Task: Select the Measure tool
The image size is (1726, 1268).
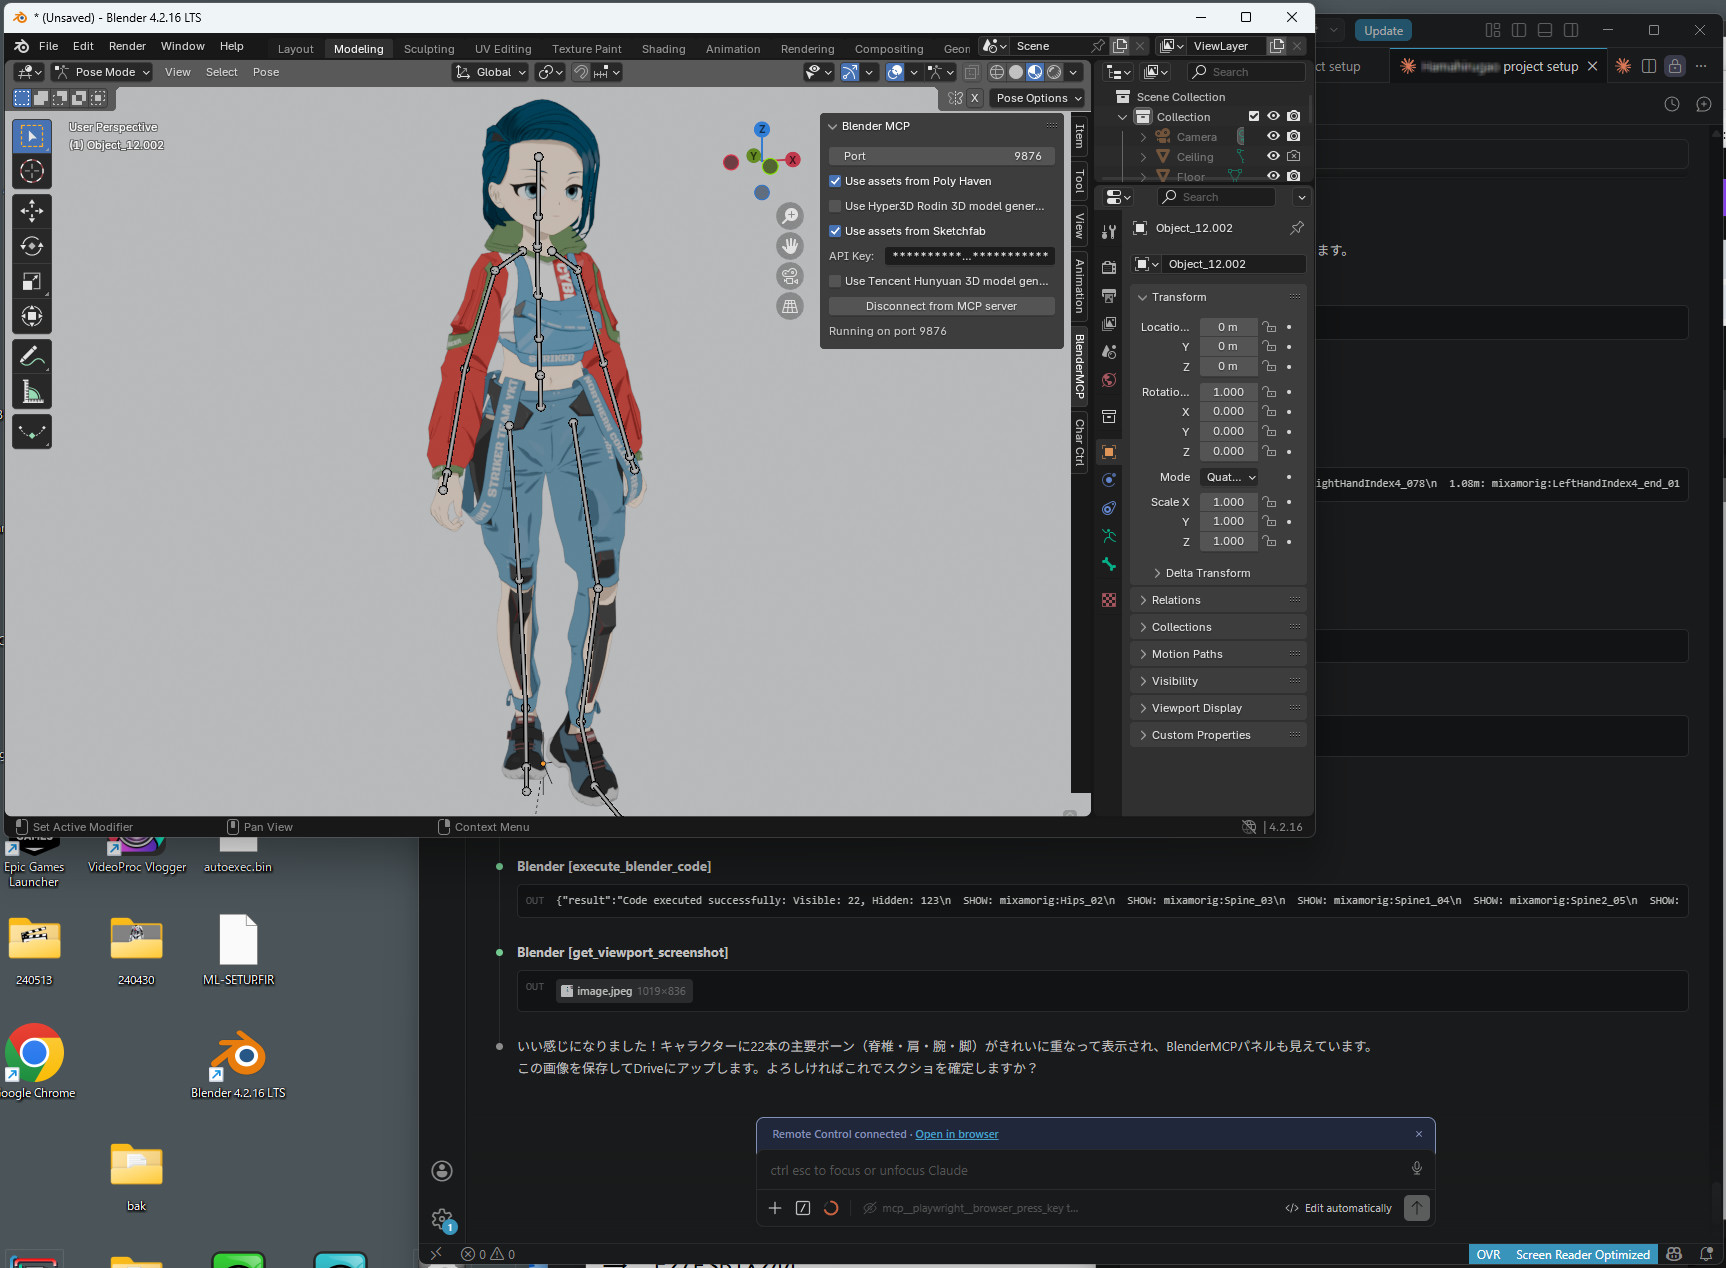Action: pyautogui.click(x=32, y=392)
